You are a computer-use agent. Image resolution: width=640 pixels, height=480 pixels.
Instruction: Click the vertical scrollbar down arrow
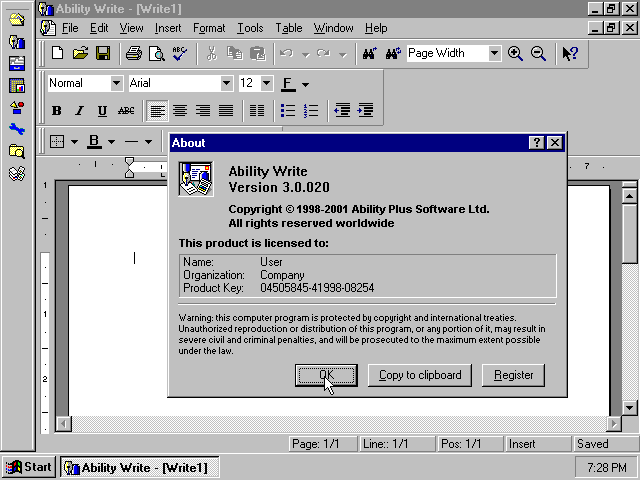tap(629, 407)
